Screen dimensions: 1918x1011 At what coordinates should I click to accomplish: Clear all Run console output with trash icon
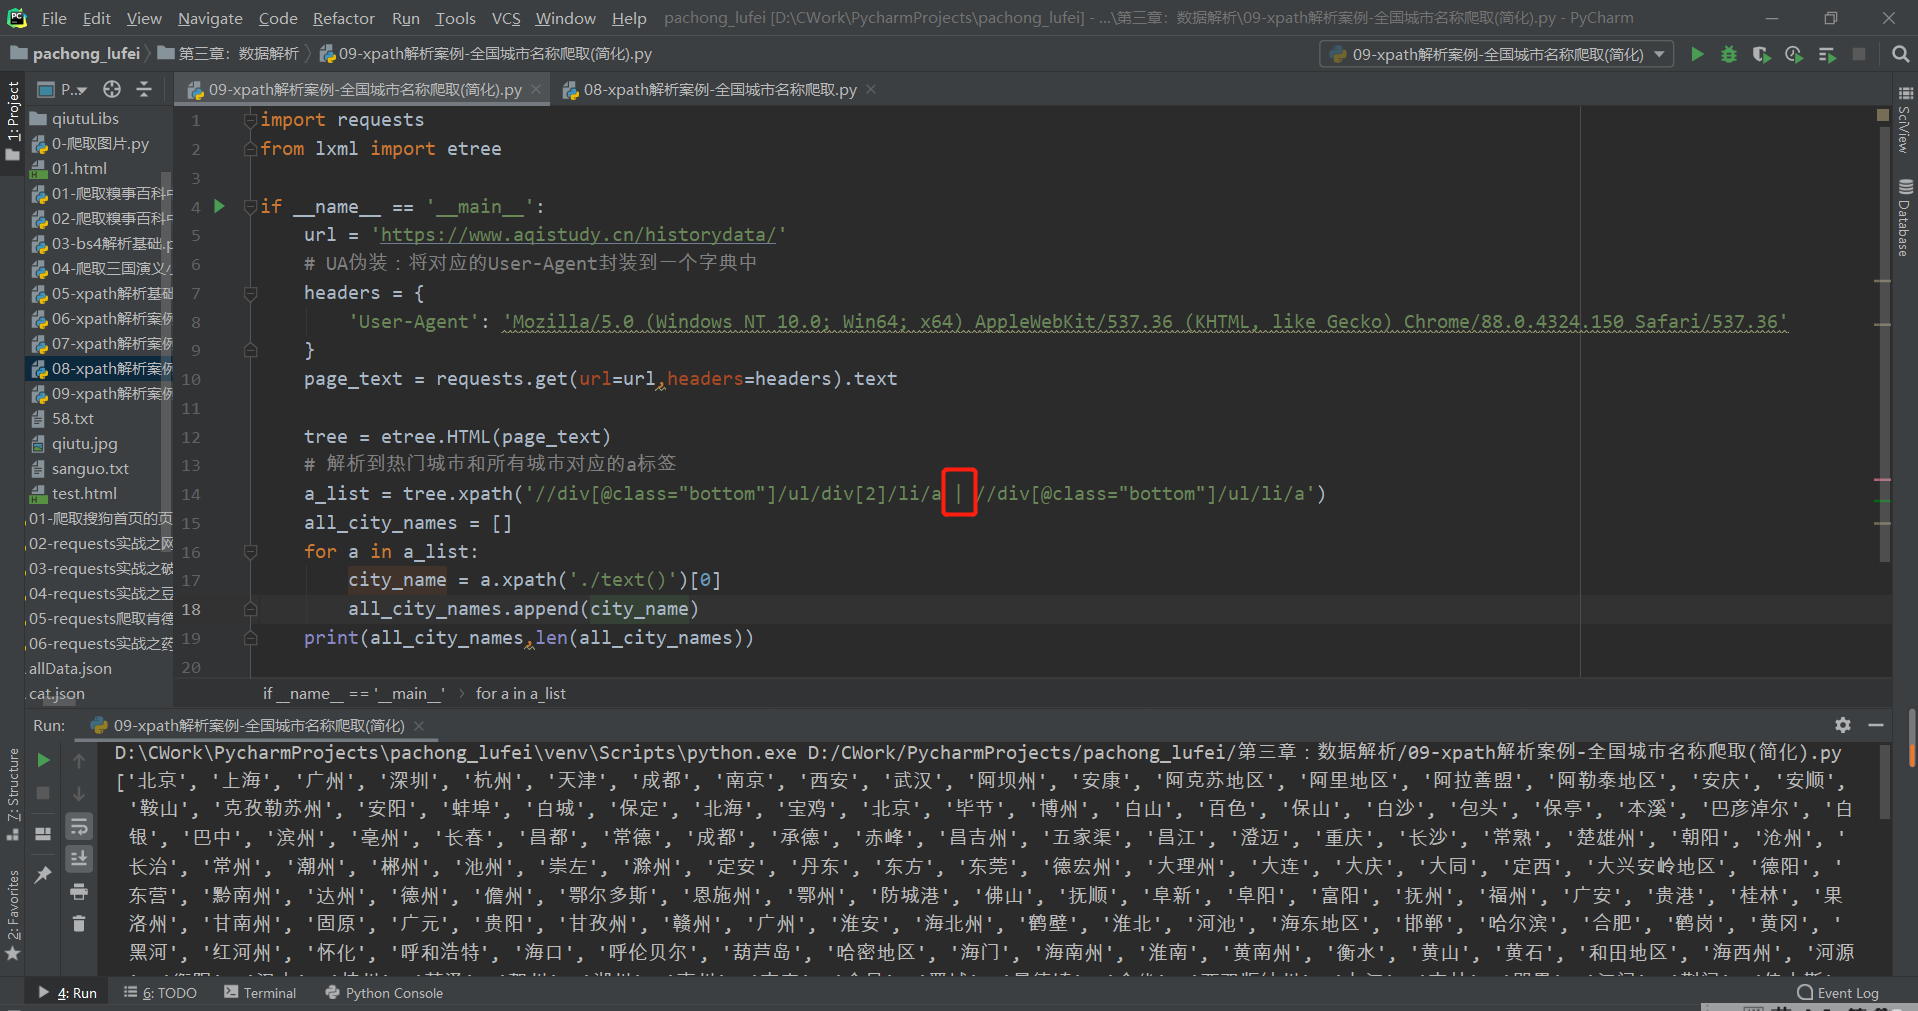pyautogui.click(x=79, y=923)
